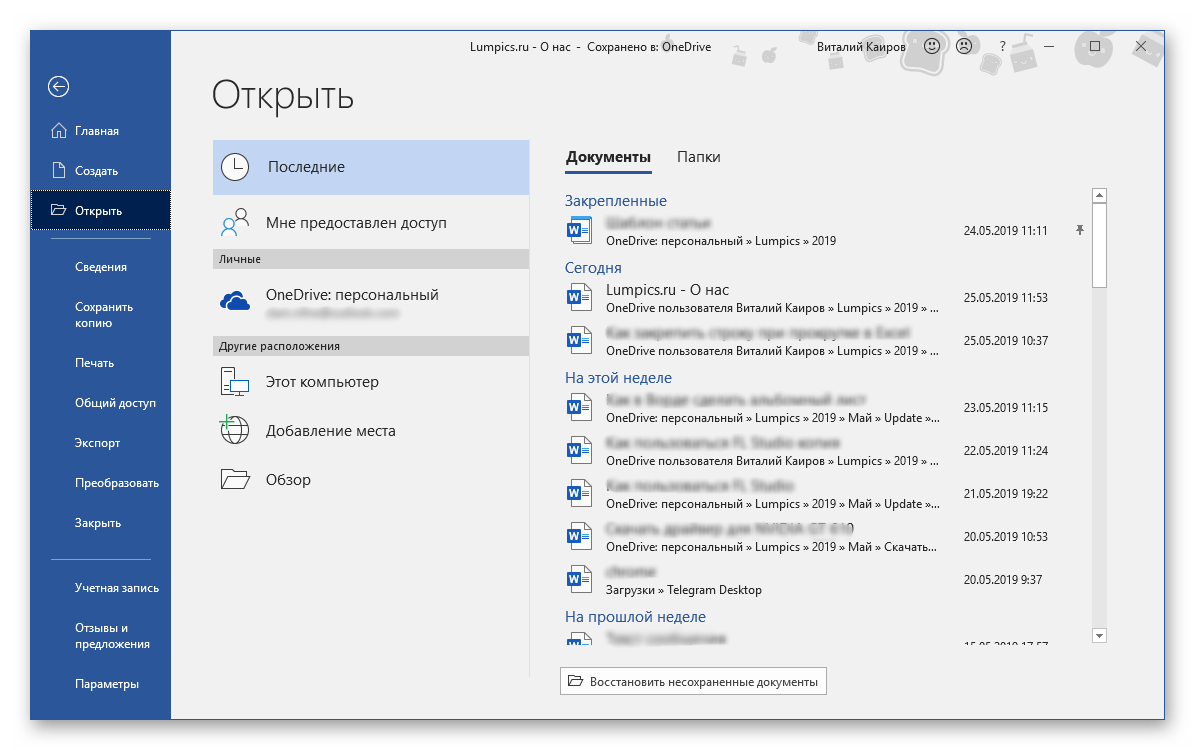Click the smiley face feedback icon

931,46
